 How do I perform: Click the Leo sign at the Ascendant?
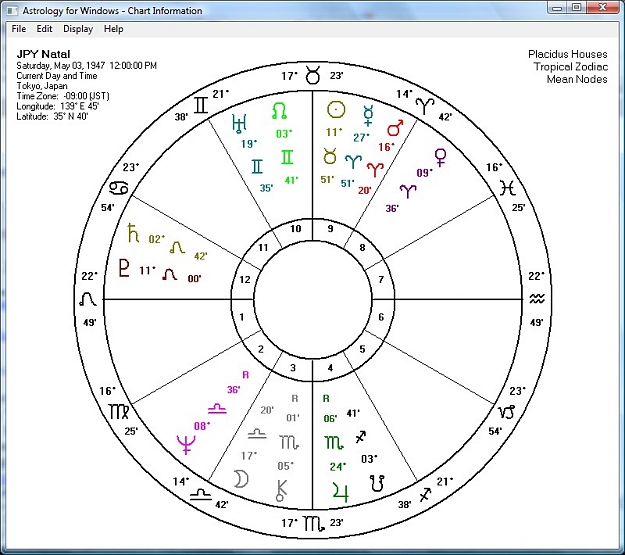click(x=88, y=299)
